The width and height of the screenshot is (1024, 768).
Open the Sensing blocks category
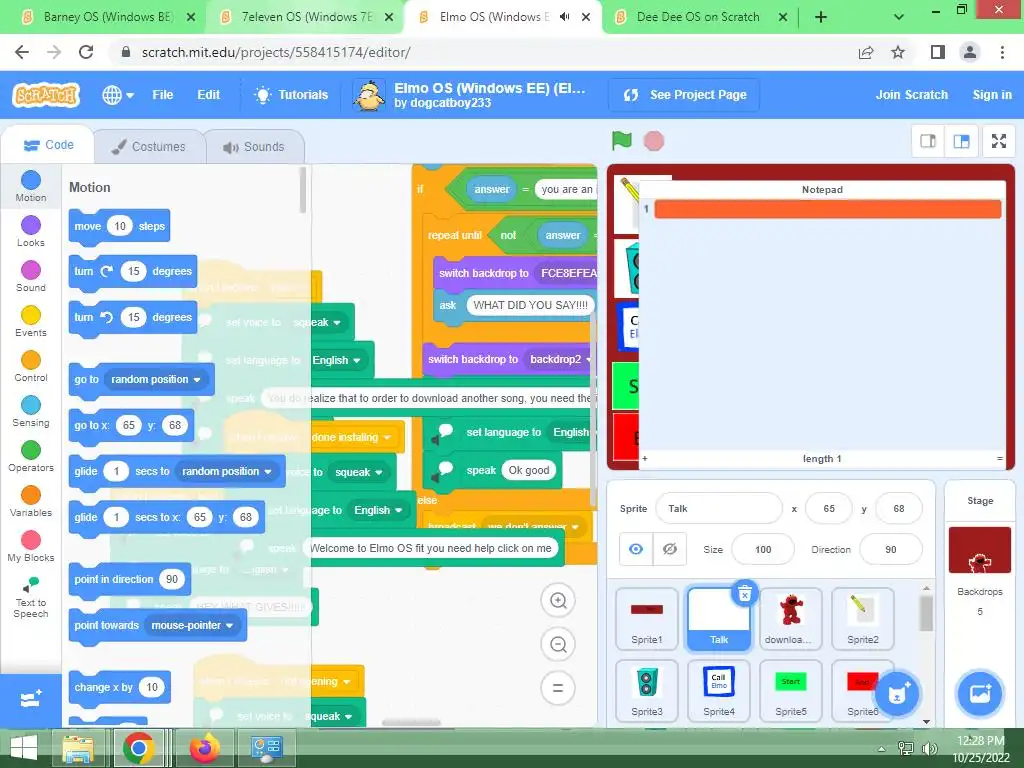tap(31, 412)
